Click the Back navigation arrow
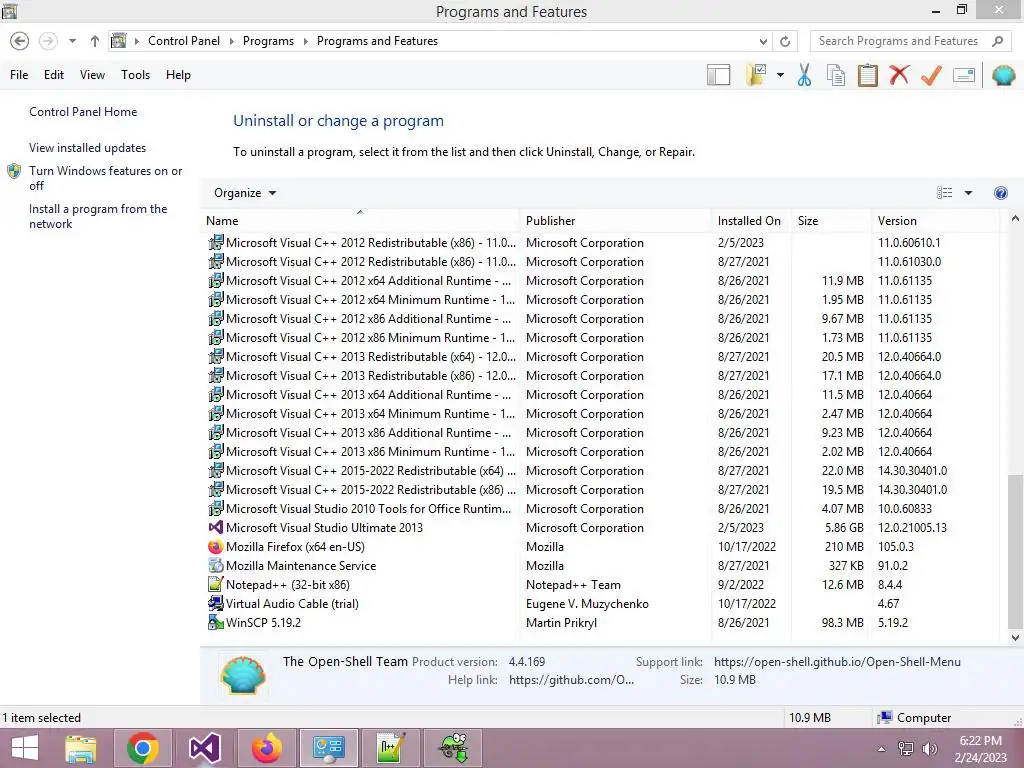 [20, 41]
